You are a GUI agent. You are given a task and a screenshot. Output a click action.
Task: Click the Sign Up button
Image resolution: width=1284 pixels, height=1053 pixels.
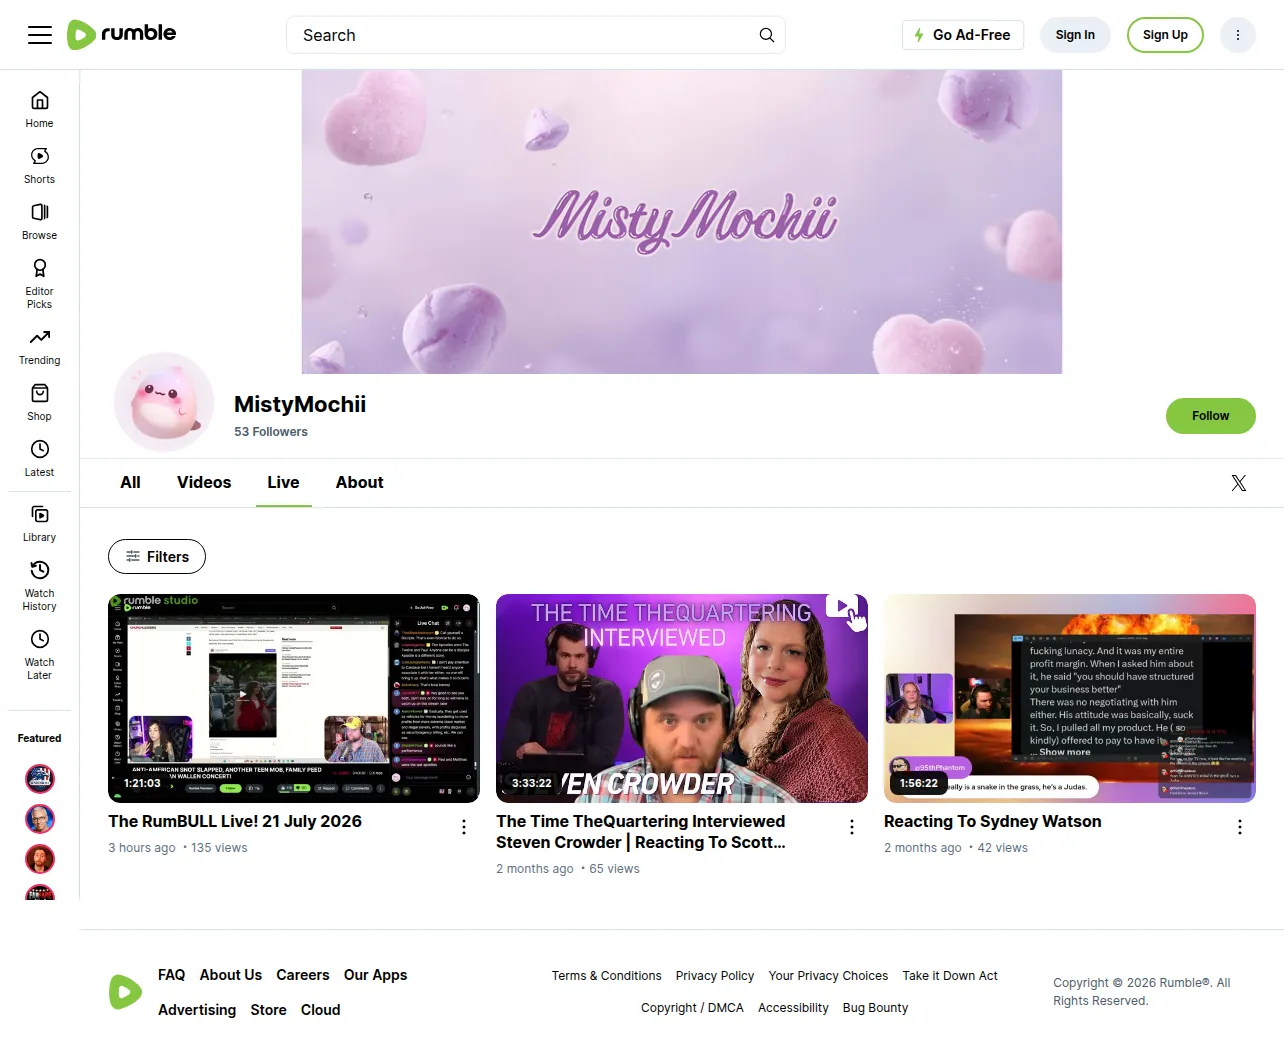coord(1165,35)
